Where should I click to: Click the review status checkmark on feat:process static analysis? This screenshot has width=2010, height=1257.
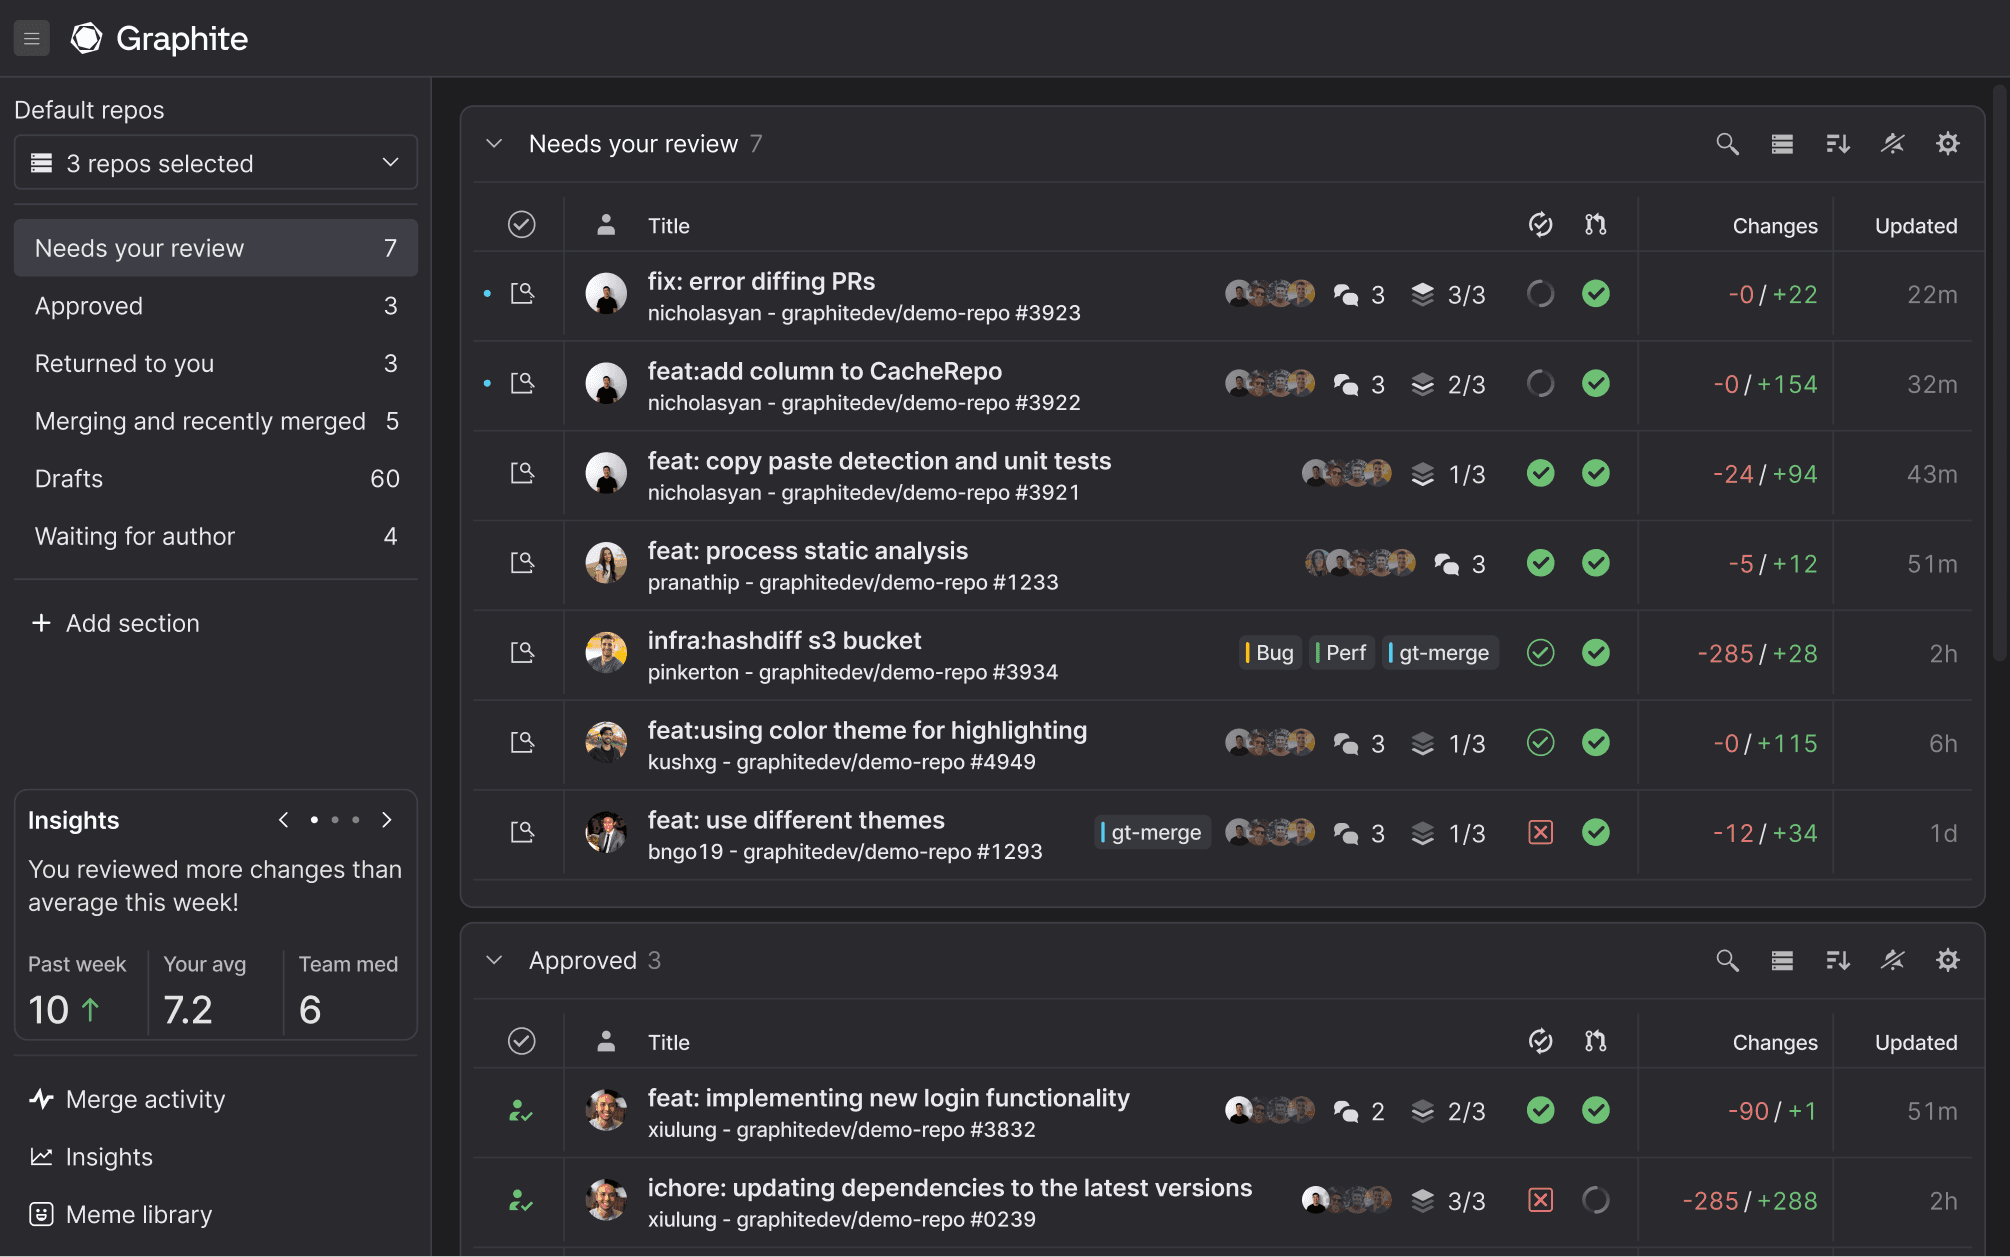click(1539, 562)
